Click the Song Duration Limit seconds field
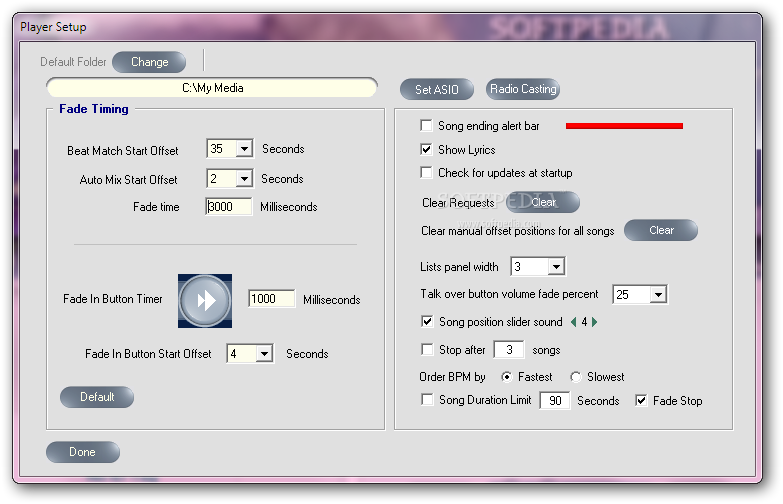Screen dimensions: 783x504 click(555, 401)
